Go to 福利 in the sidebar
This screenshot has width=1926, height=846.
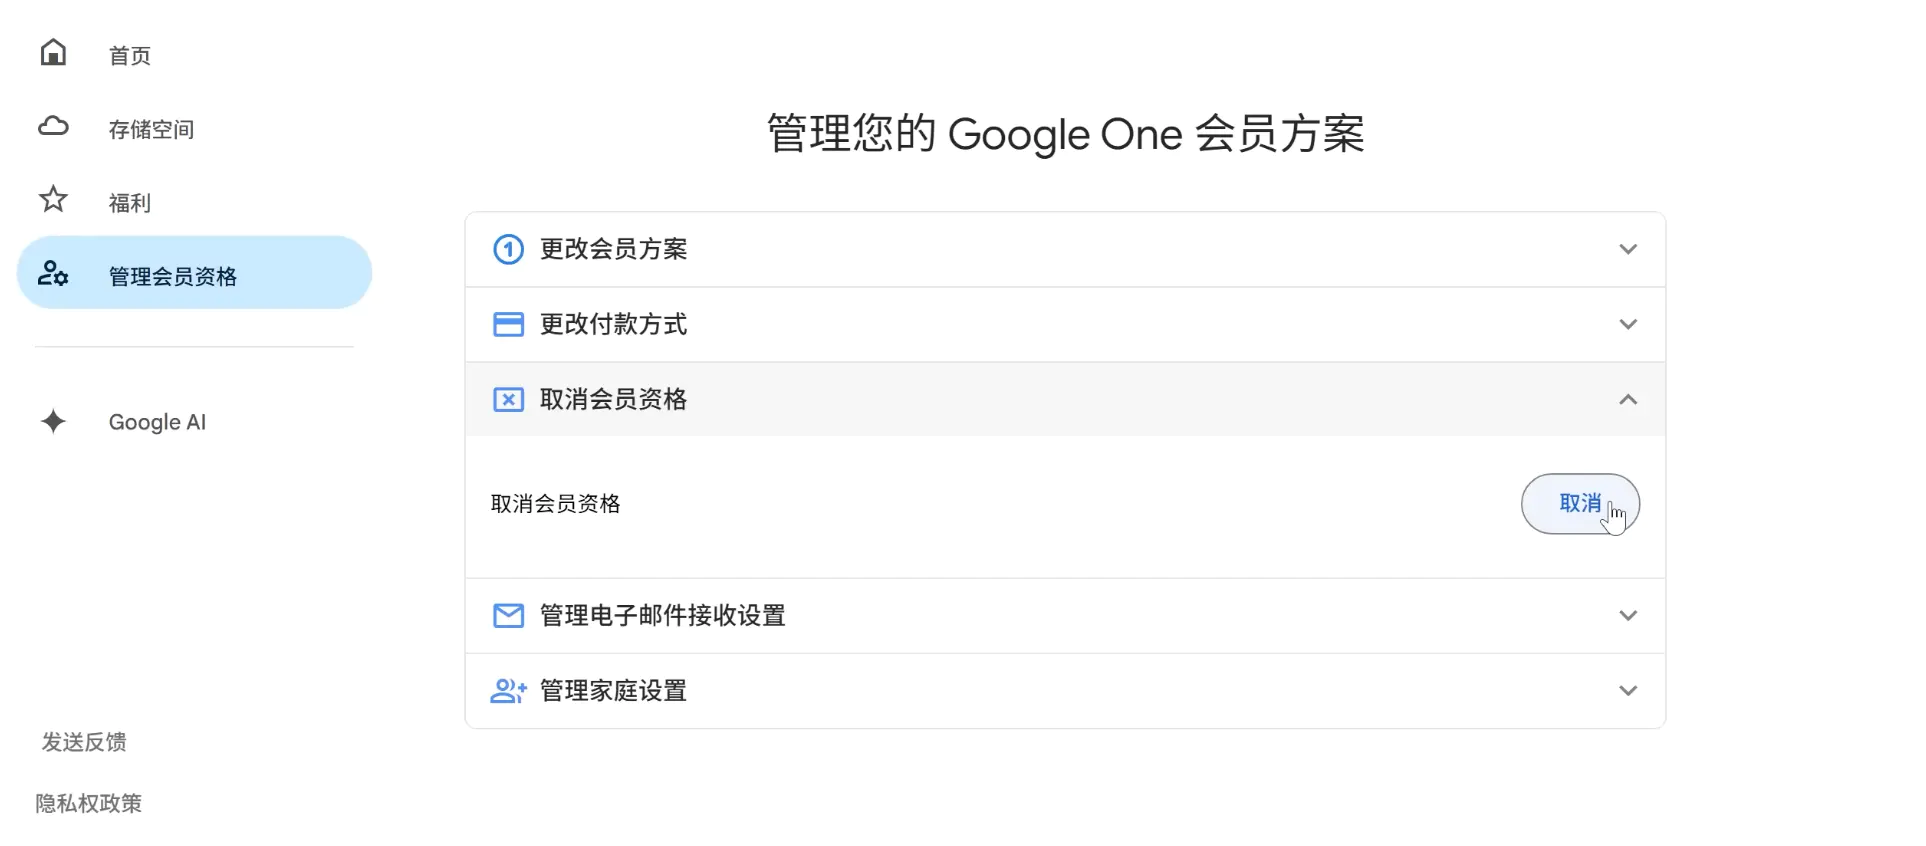click(130, 203)
